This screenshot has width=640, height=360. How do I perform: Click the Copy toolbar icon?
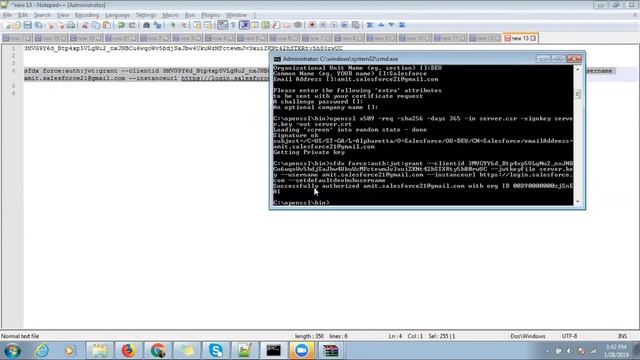coord(96,25)
